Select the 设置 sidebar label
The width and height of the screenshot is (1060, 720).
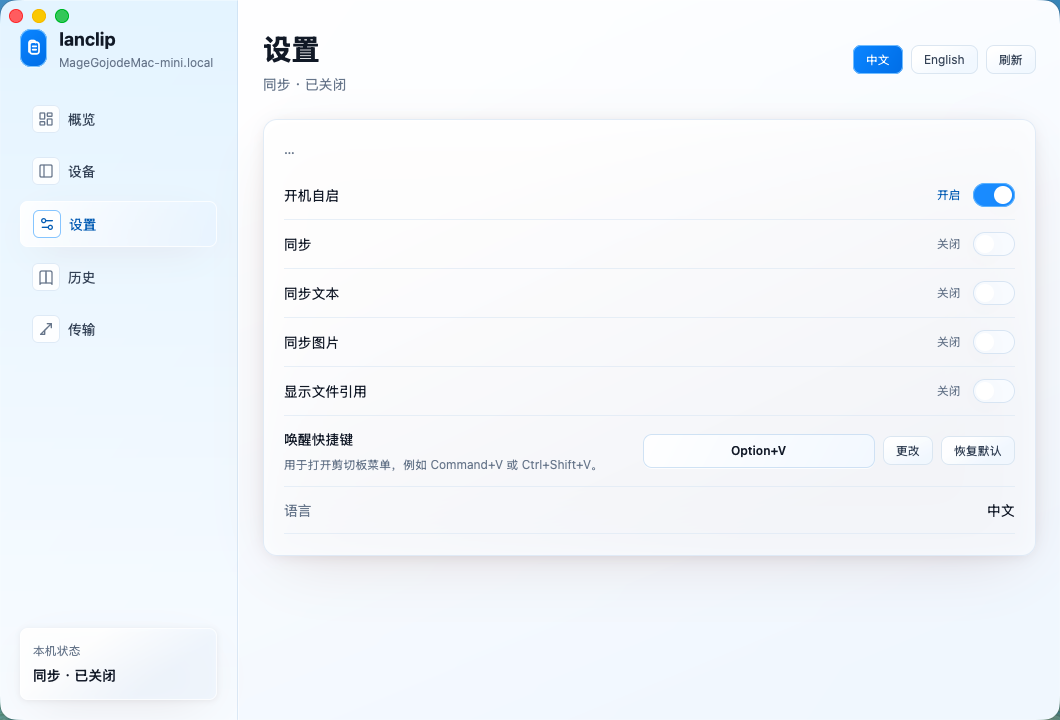[x=83, y=224]
